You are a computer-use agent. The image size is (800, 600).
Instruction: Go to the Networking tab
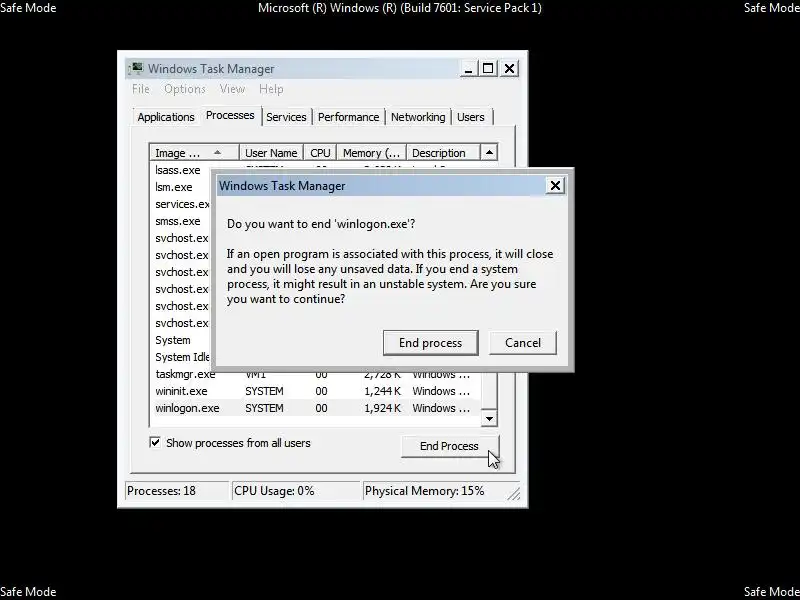click(x=418, y=117)
